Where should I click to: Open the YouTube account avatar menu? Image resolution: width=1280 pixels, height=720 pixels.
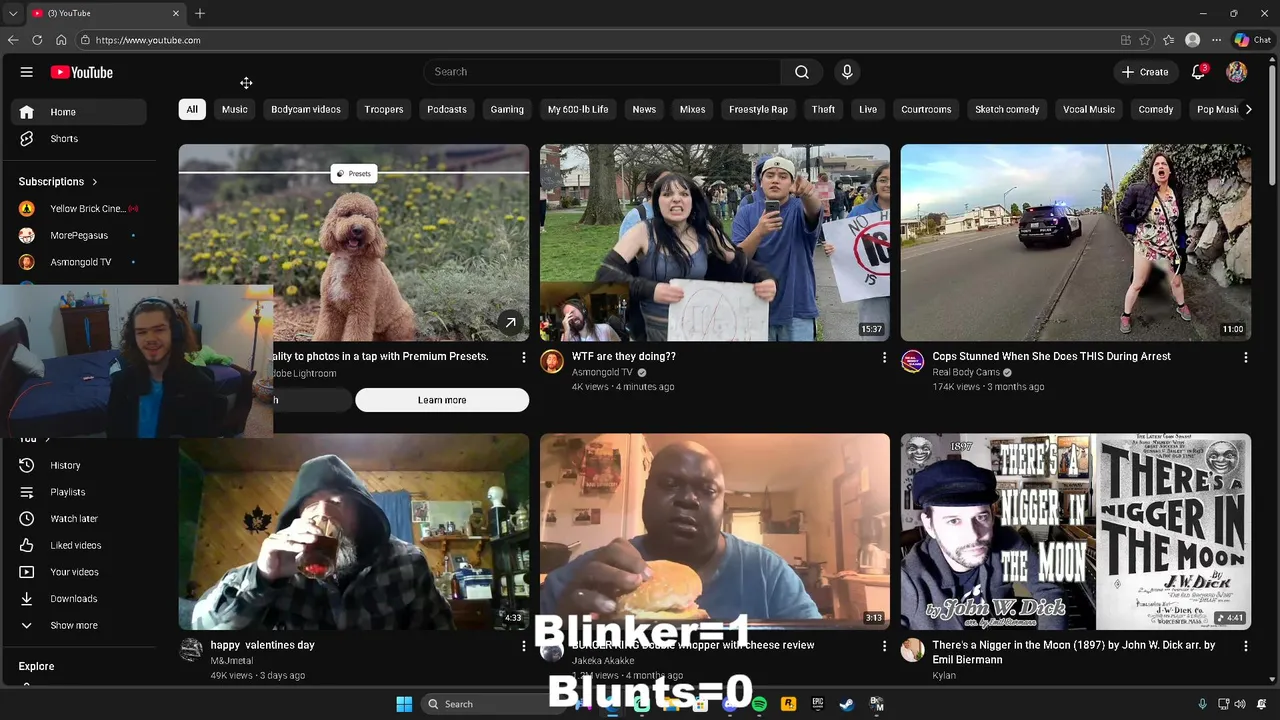[1237, 72]
